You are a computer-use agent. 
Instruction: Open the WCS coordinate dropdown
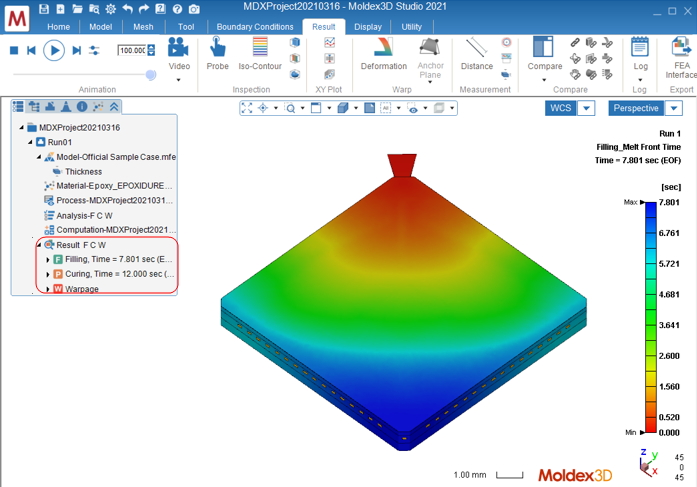pos(586,108)
